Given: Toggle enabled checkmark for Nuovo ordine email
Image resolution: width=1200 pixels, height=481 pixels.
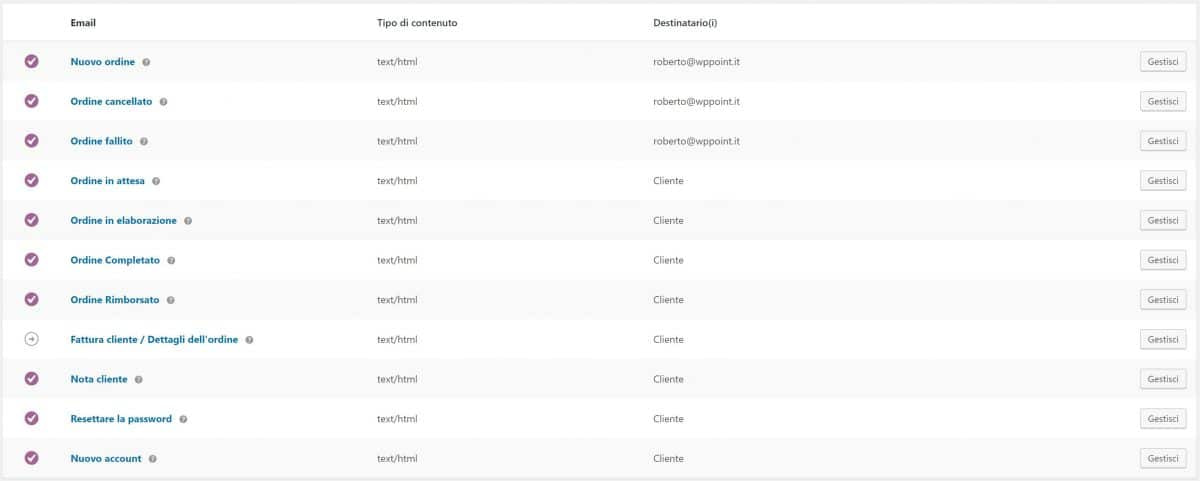Looking at the screenshot, I should (x=31, y=62).
